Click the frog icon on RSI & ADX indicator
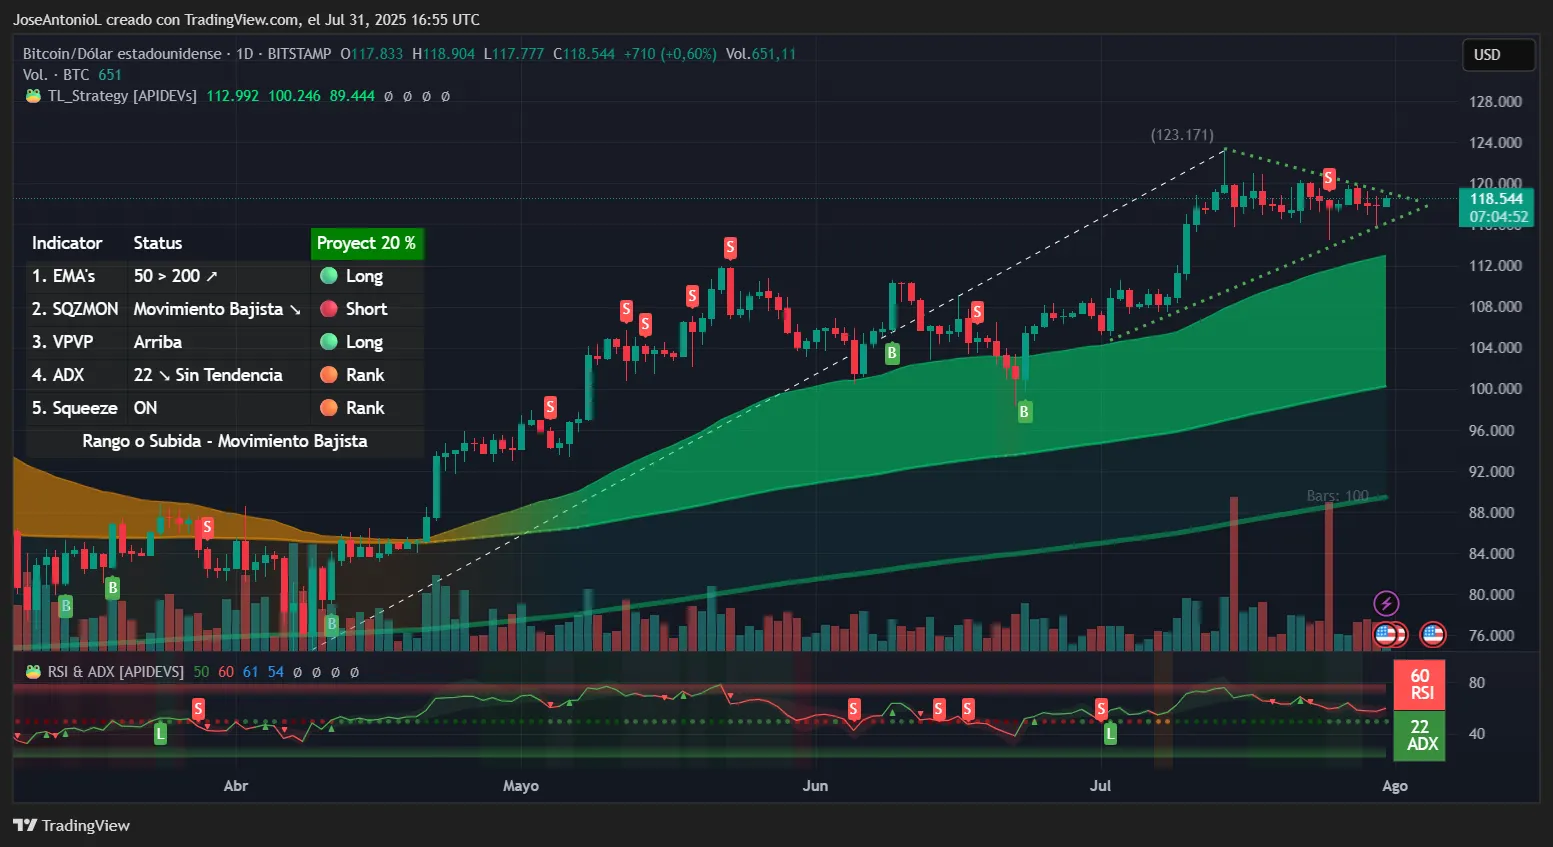1553x847 pixels. coord(33,671)
